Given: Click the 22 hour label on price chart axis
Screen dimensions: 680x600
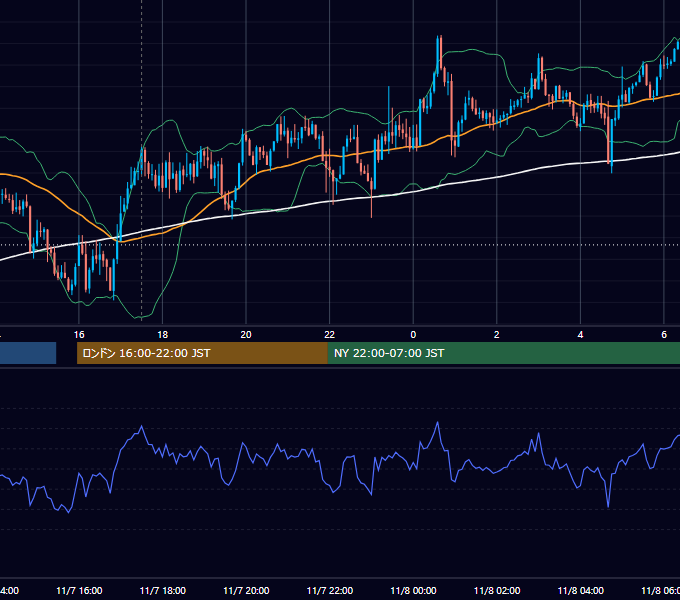Looking at the screenshot, I should pyautogui.click(x=330, y=335).
